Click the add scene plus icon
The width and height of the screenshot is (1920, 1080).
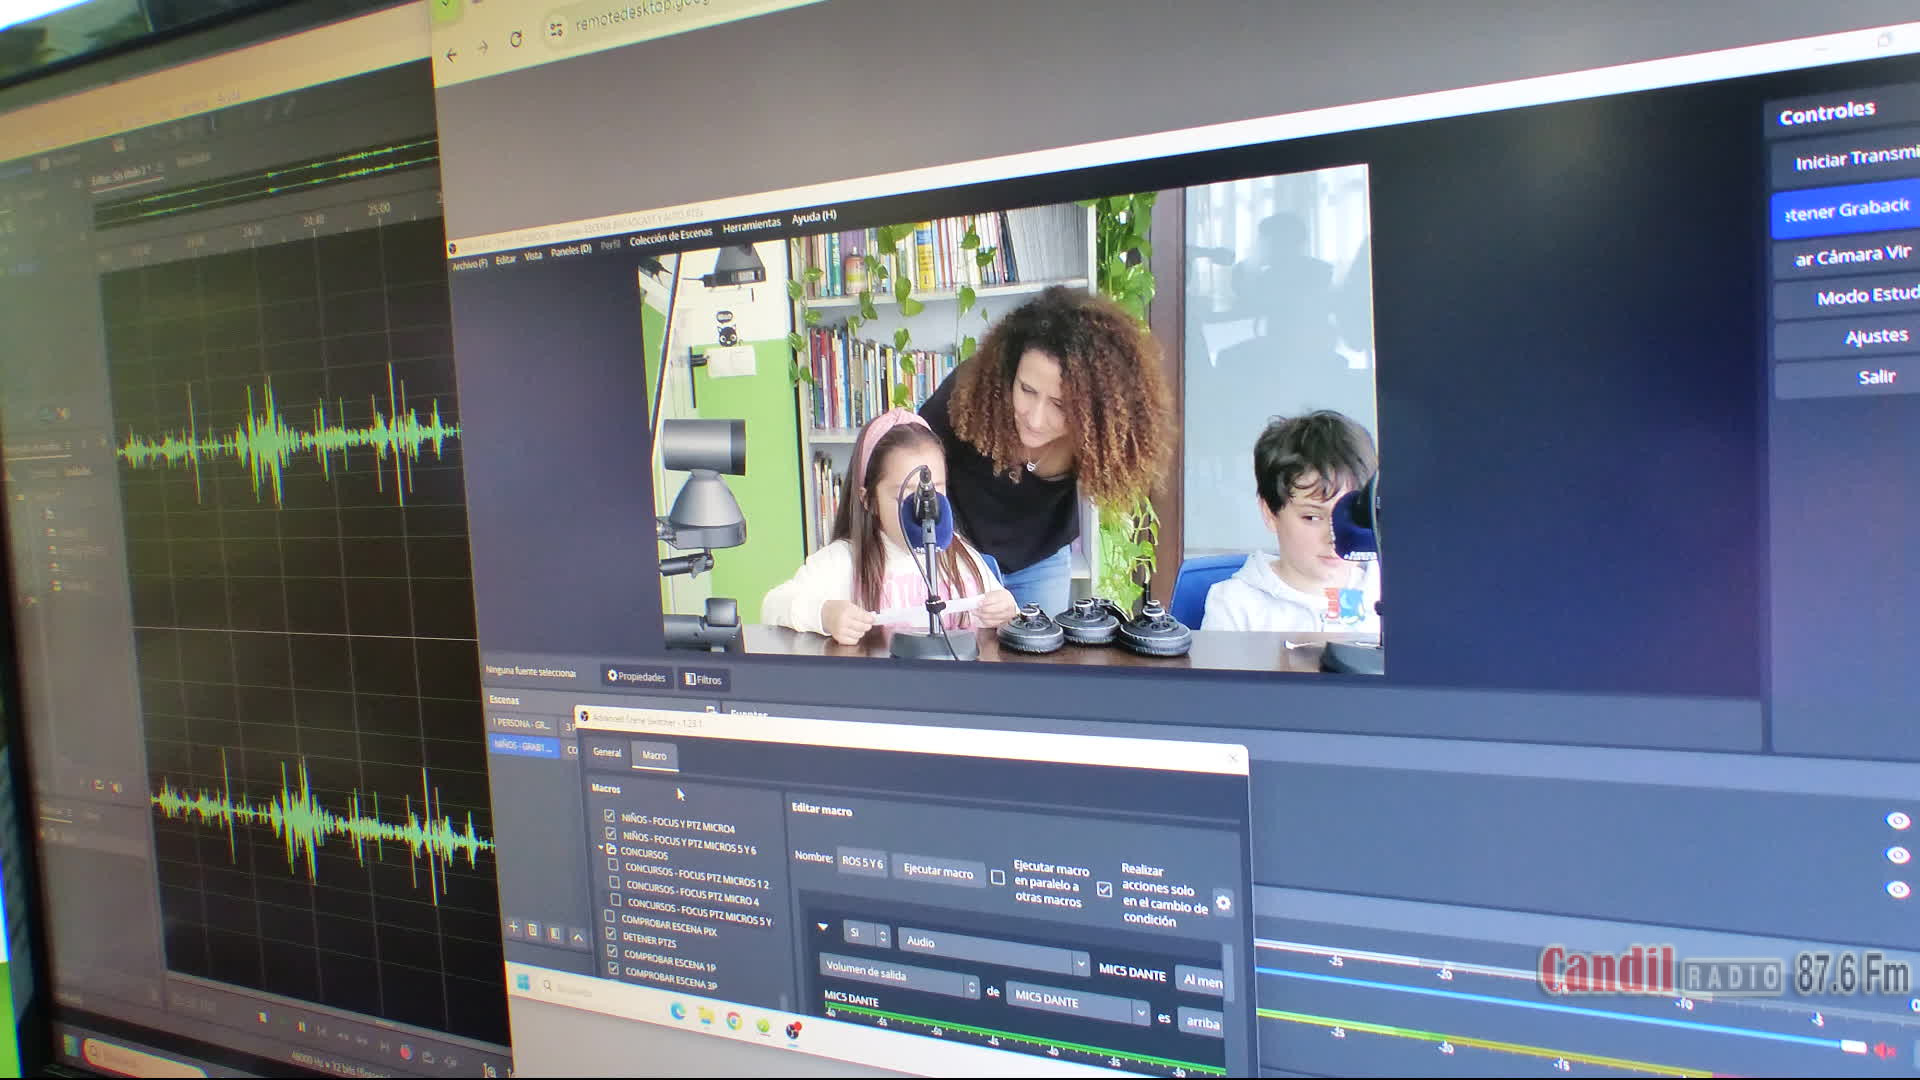tap(513, 928)
